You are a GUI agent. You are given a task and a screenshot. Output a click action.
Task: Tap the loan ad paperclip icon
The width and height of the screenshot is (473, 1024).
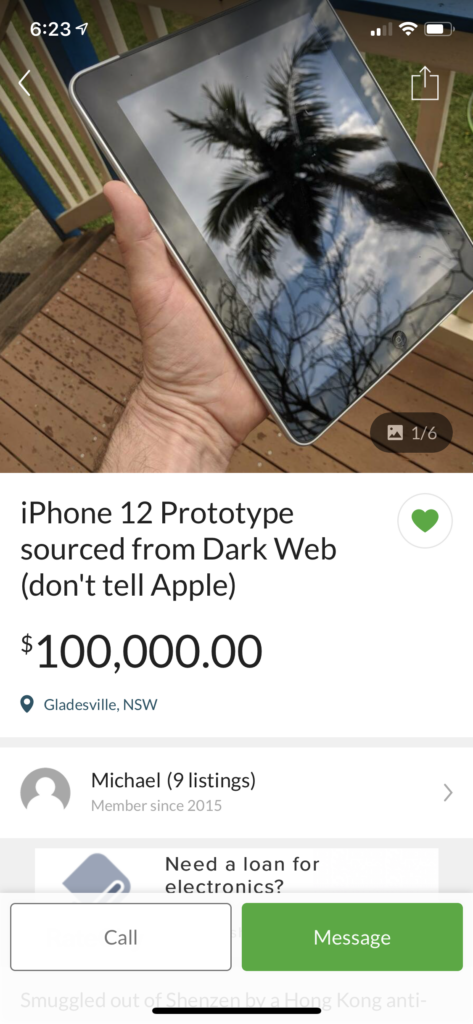click(97, 875)
